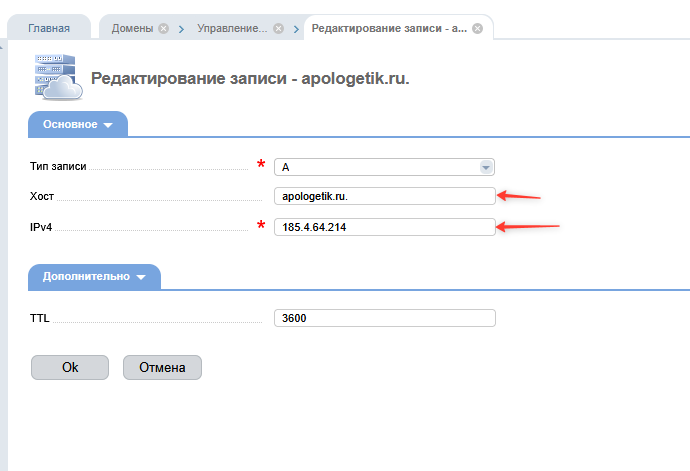Click the Отмена button

tap(162, 367)
